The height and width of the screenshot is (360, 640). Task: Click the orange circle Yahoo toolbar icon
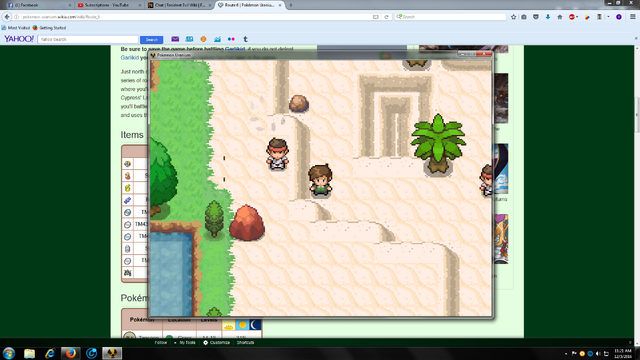[203, 39]
